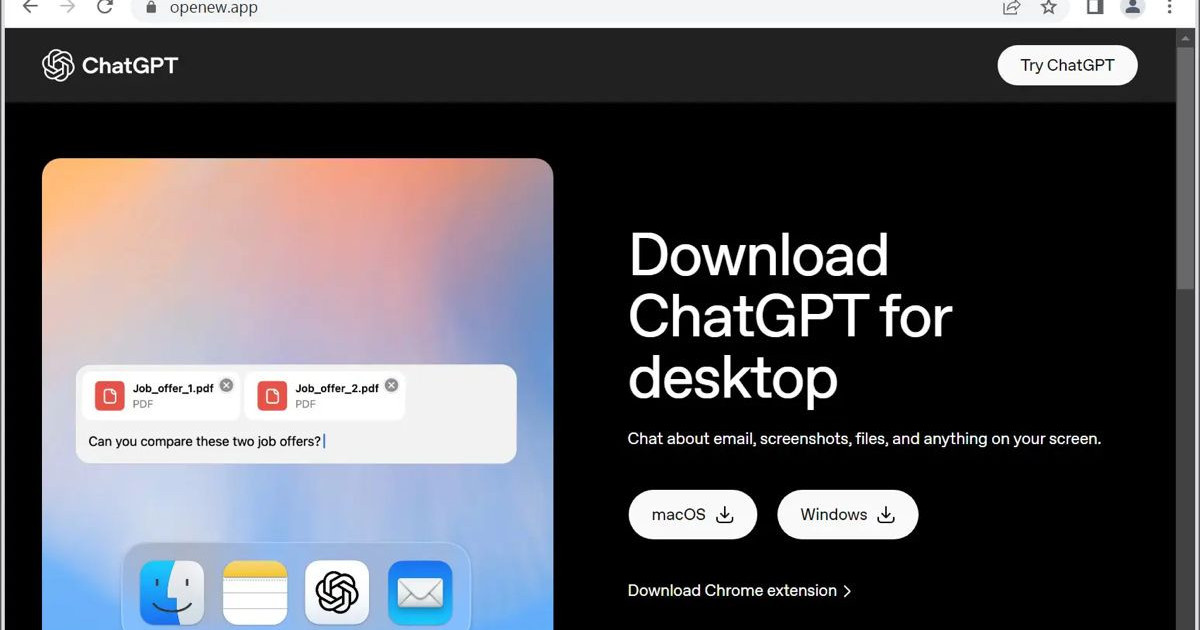The width and height of the screenshot is (1200, 630).
Task: Click the Try ChatGPT button
Action: click(x=1067, y=65)
